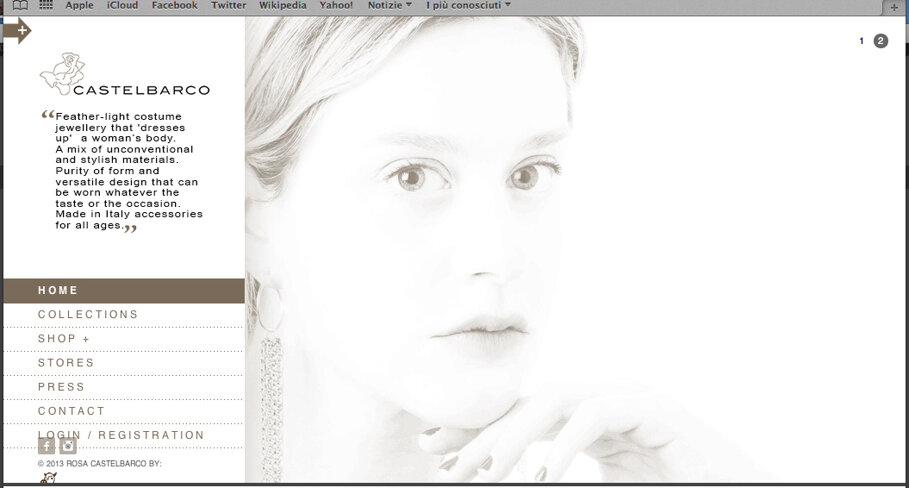The height and width of the screenshot is (488, 909).
Task: Click the brown plus arrow tab
Action: coord(17,31)
